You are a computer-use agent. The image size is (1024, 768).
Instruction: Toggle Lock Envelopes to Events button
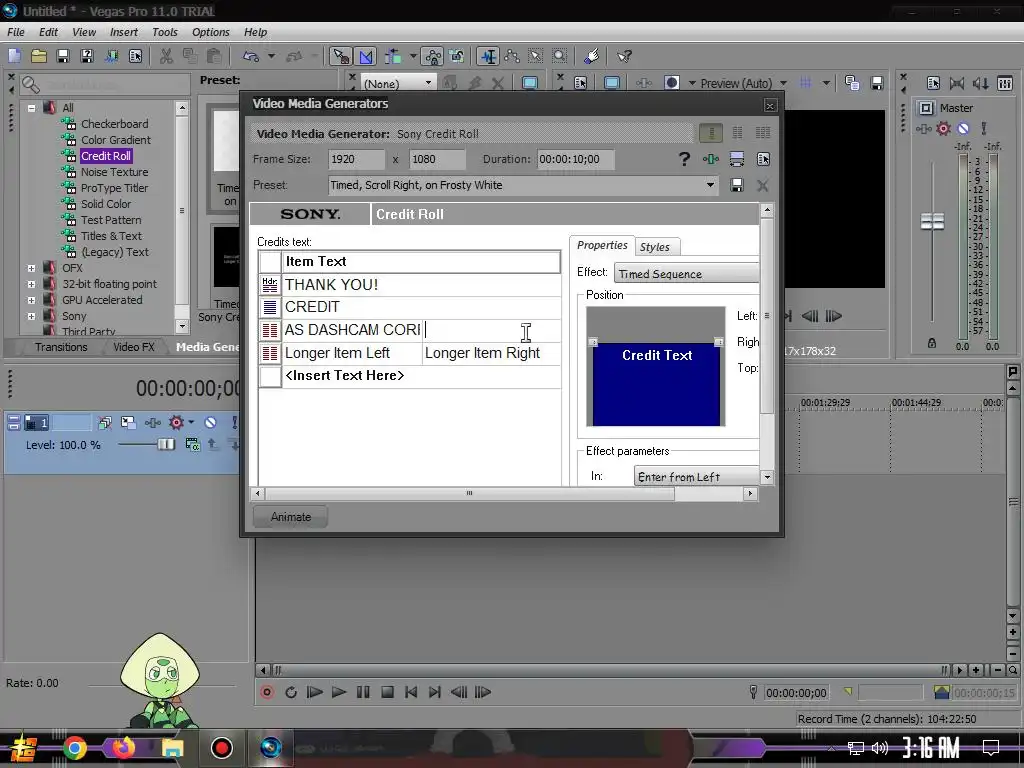click(x=432, y=57)
